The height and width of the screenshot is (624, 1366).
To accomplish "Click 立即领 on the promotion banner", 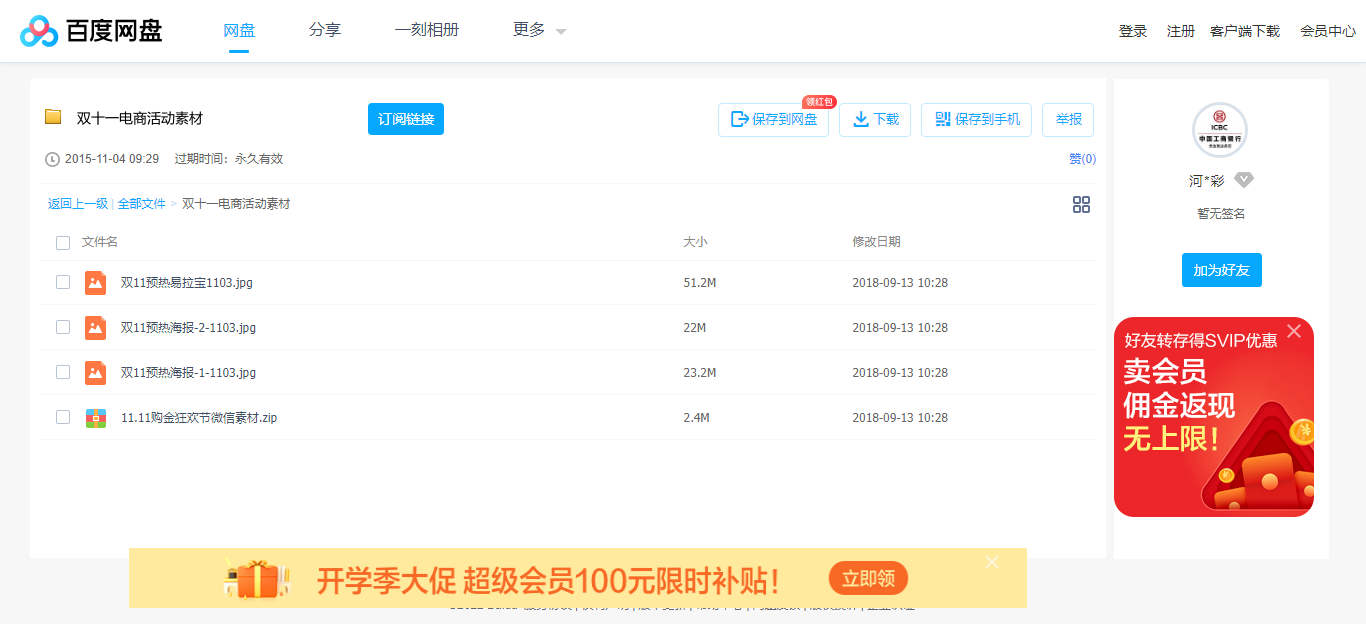I will (868, 578).
